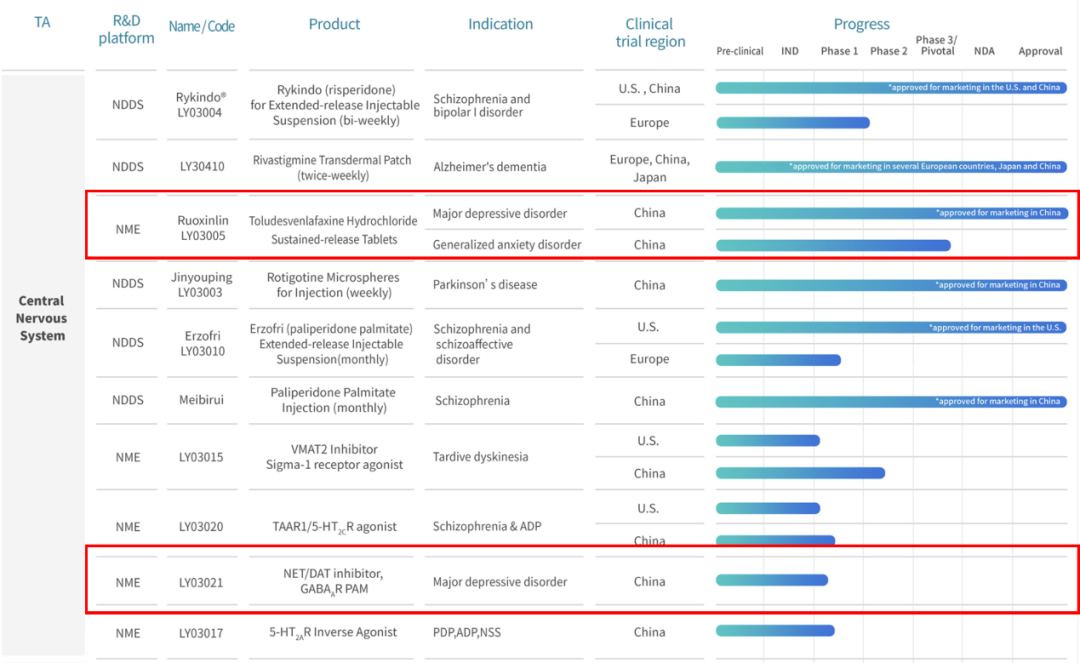The height and width of the screenshot is (663, 1080).
Task: Click the Rykindo Europe progress bar
Action: (x=792, y=123)
